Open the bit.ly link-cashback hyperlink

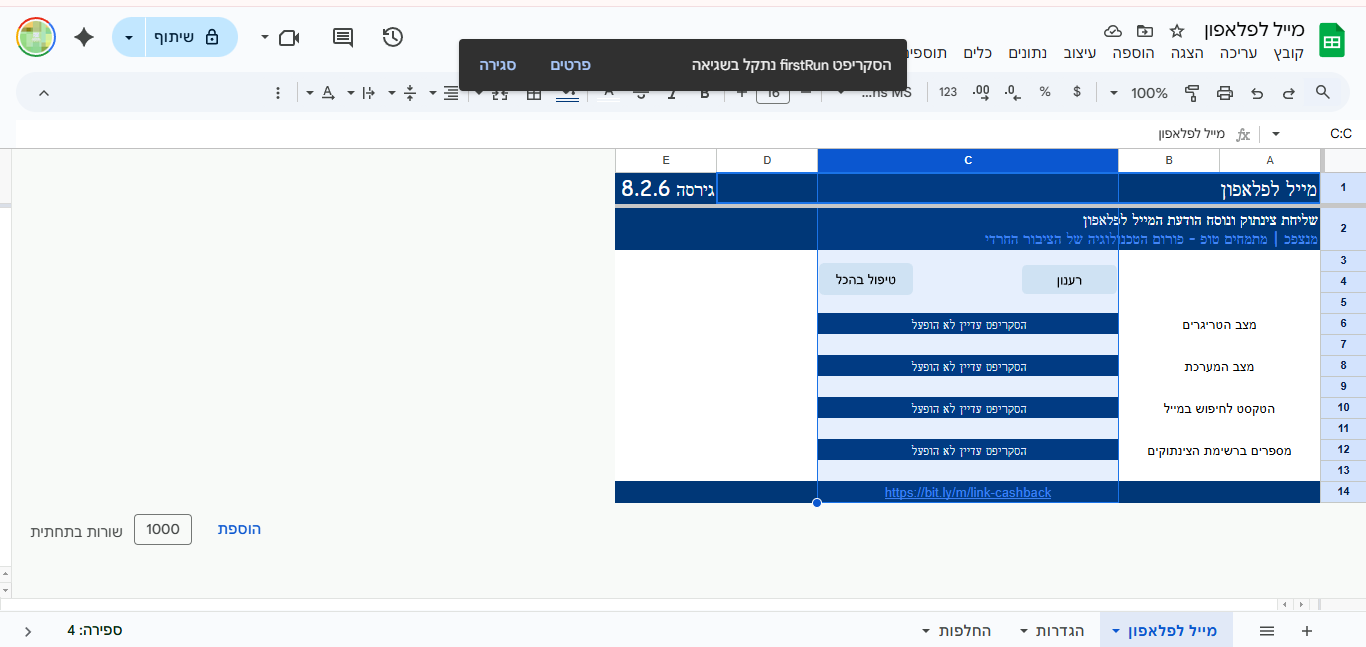(967, 492)
